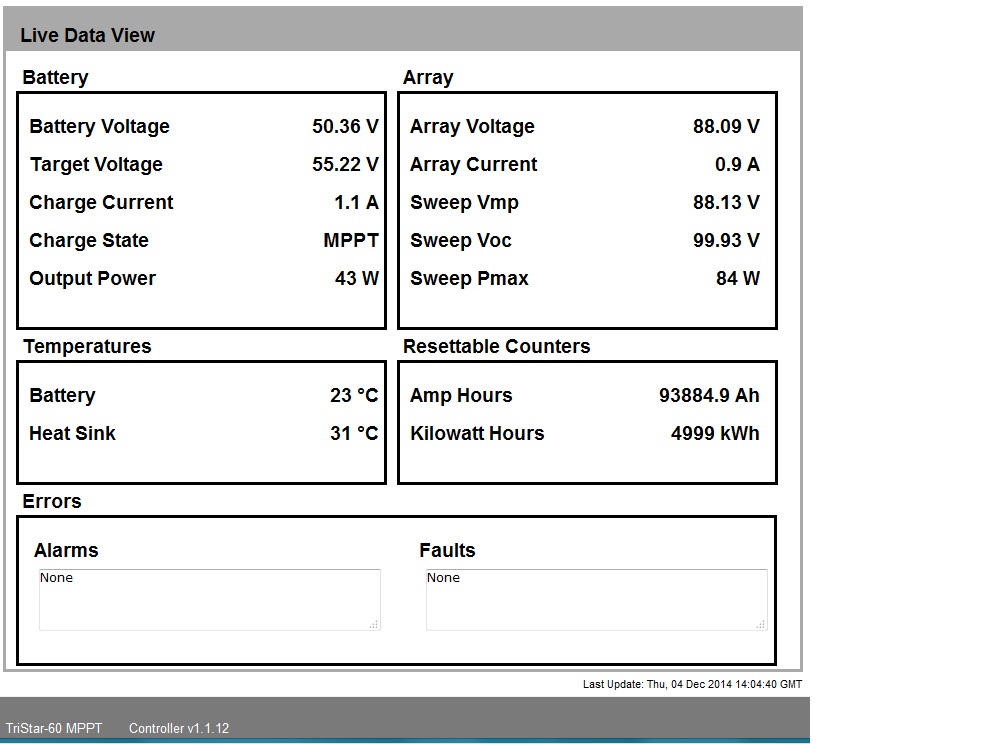Click the Faults text box
The width and height of the screenshot is (1008, 744).
click(597, 600)
